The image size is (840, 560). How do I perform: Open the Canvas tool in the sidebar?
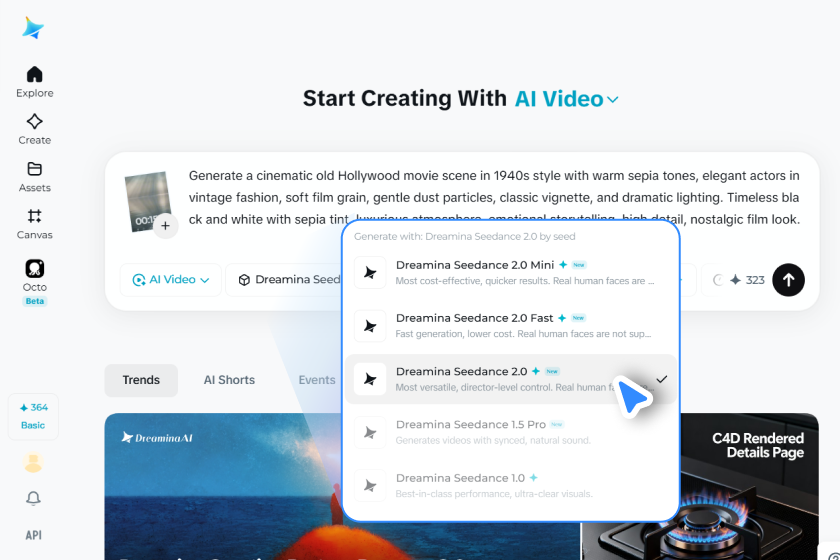(34, 224)
